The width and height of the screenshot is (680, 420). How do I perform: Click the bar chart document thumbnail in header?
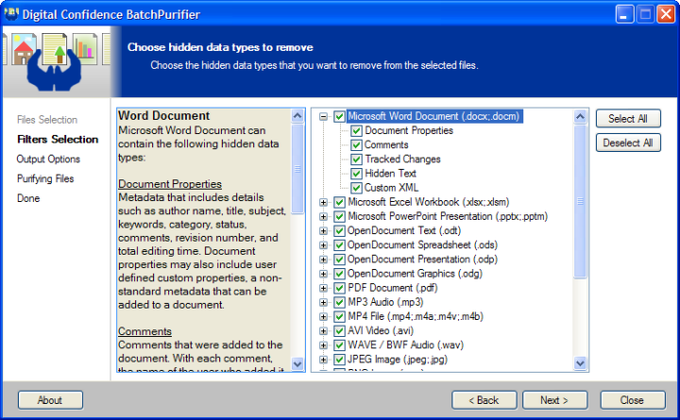coord(85,49)
